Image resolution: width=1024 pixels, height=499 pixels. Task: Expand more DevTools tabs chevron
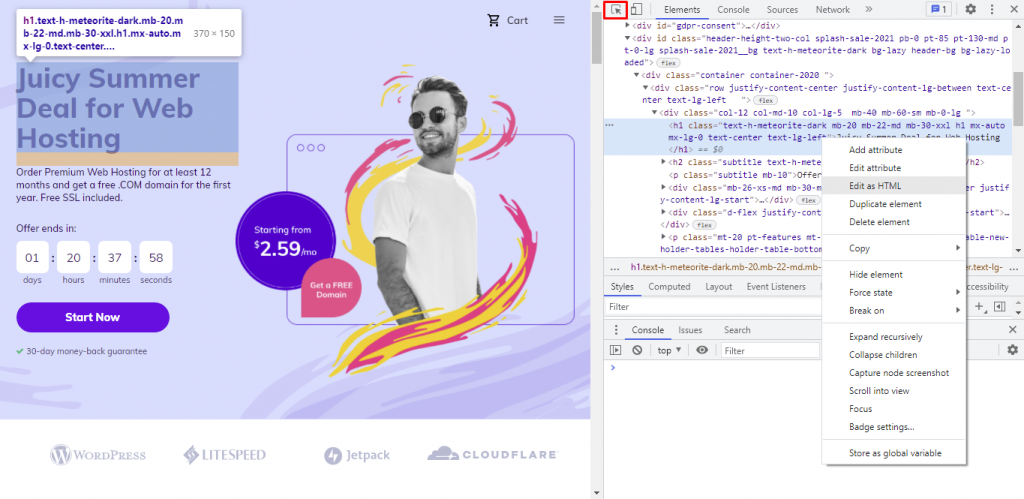click(x=869, y=9)
